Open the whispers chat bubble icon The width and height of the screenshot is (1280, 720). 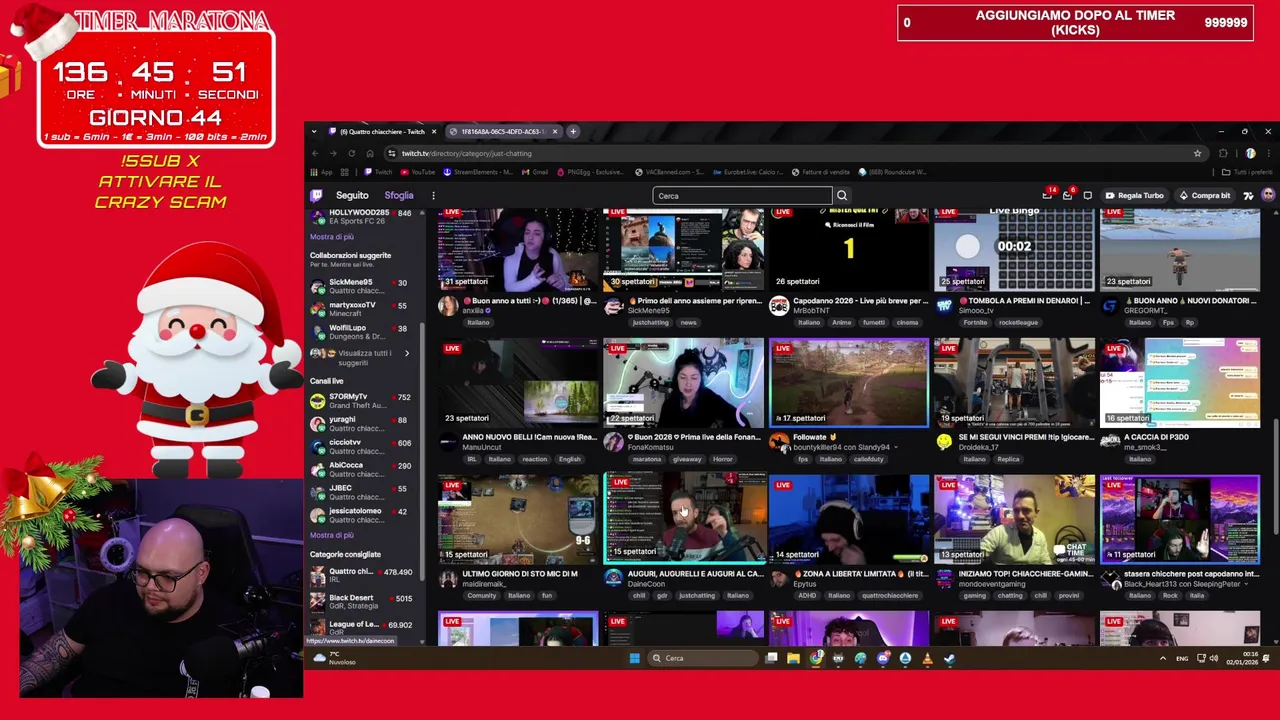point(1087,196)
